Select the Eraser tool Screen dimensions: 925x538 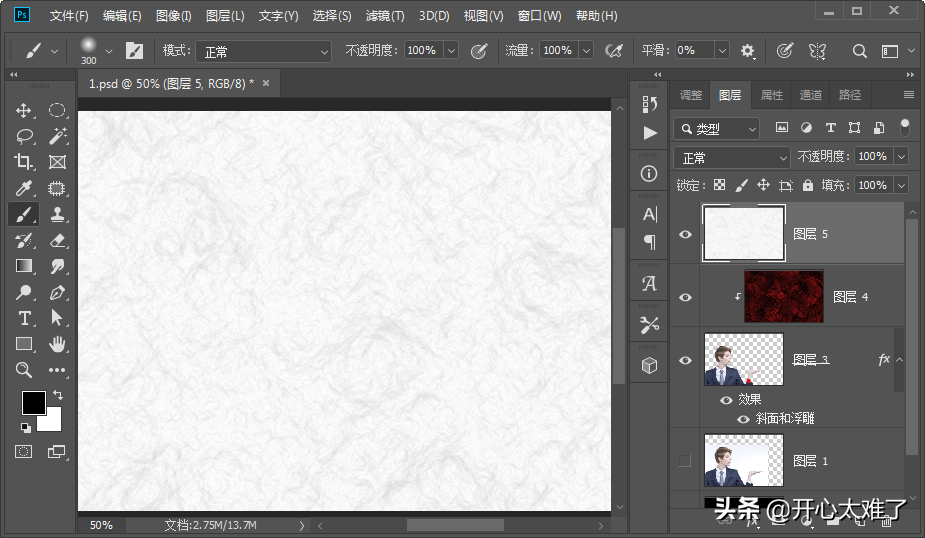coord(57,240)
